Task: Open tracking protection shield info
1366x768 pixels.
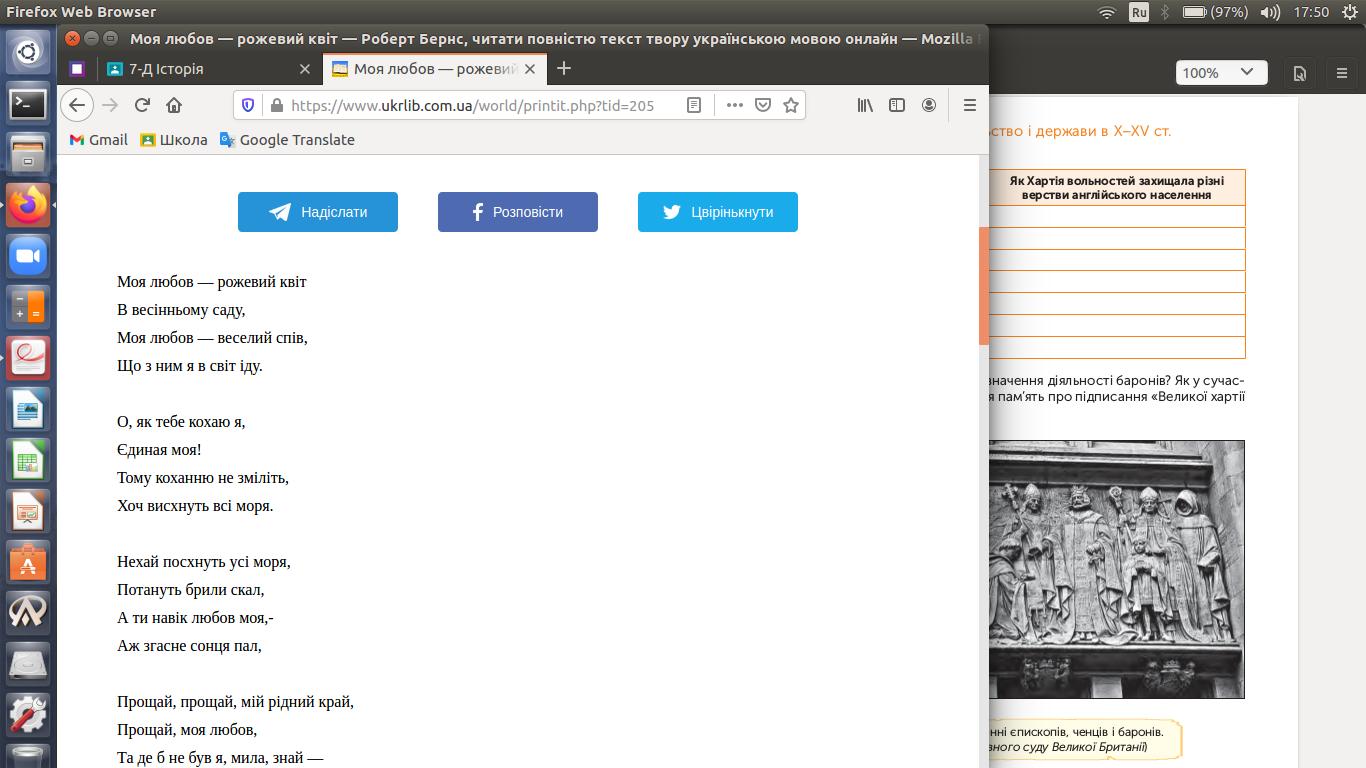Action: [249, 105]
